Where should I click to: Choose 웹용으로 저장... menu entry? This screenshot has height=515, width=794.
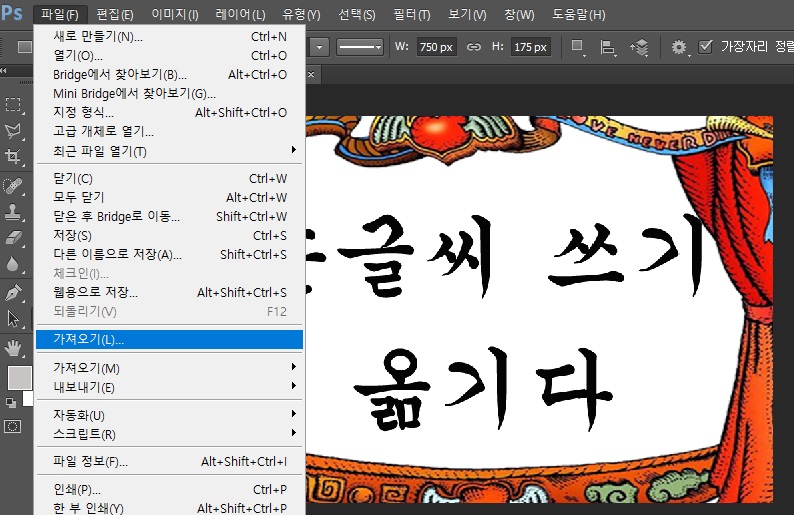170,292
